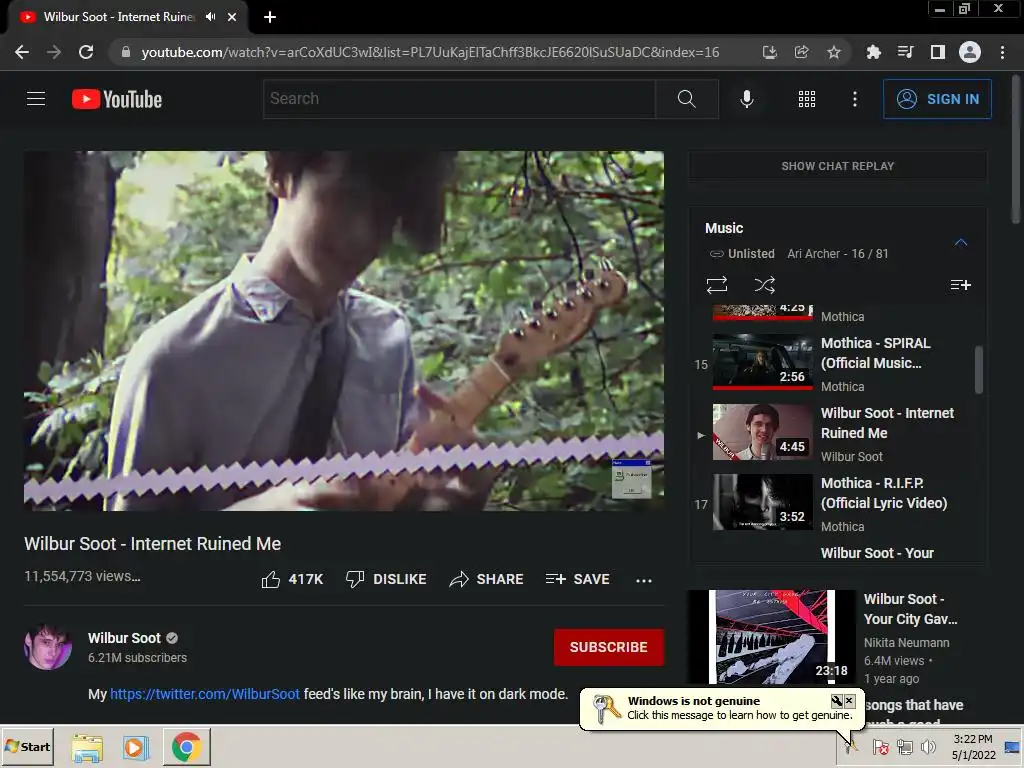Open Chrome extensions puzzle icon
Image resolution: width=1024 pixels, height=768 pixels.
point(873,52)
